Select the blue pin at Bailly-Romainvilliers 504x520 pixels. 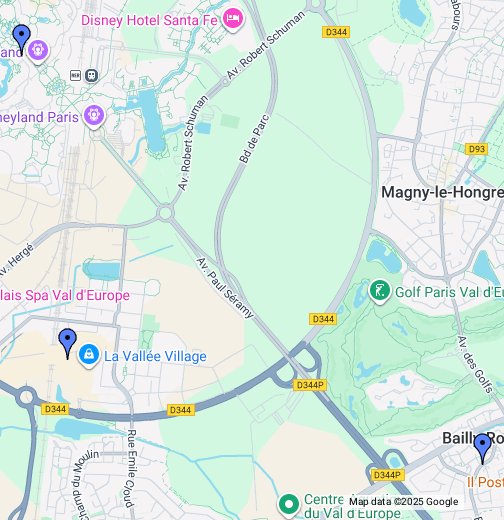pyautogui.click(x=483, y=448)
